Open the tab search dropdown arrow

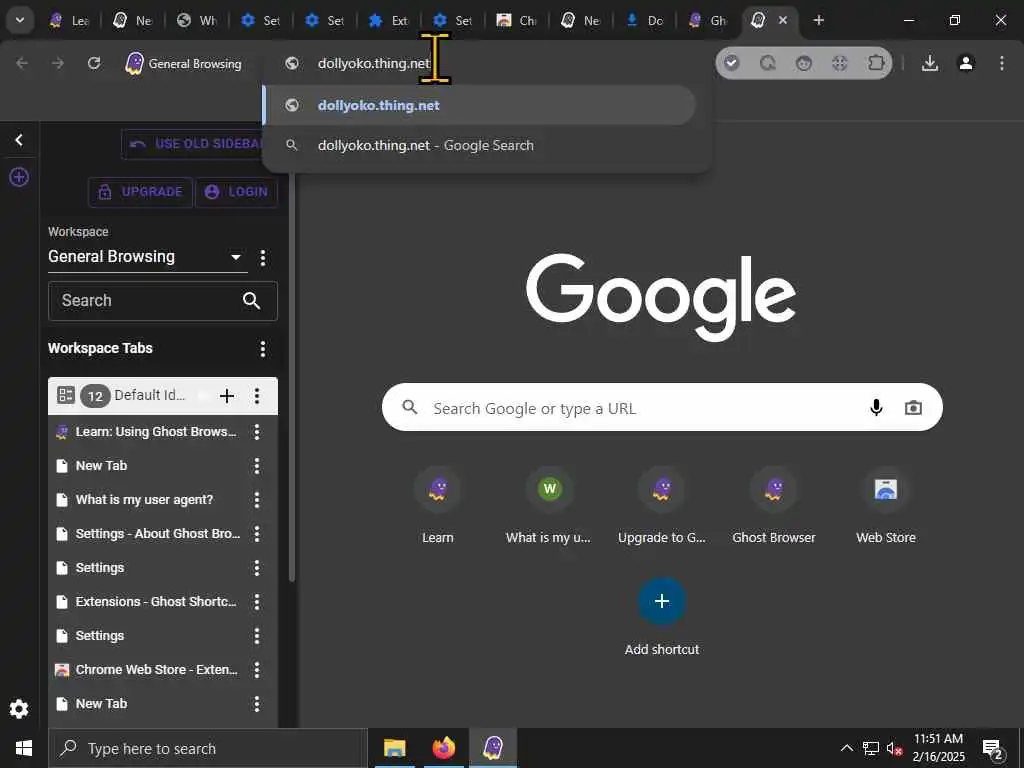[20, 20]
